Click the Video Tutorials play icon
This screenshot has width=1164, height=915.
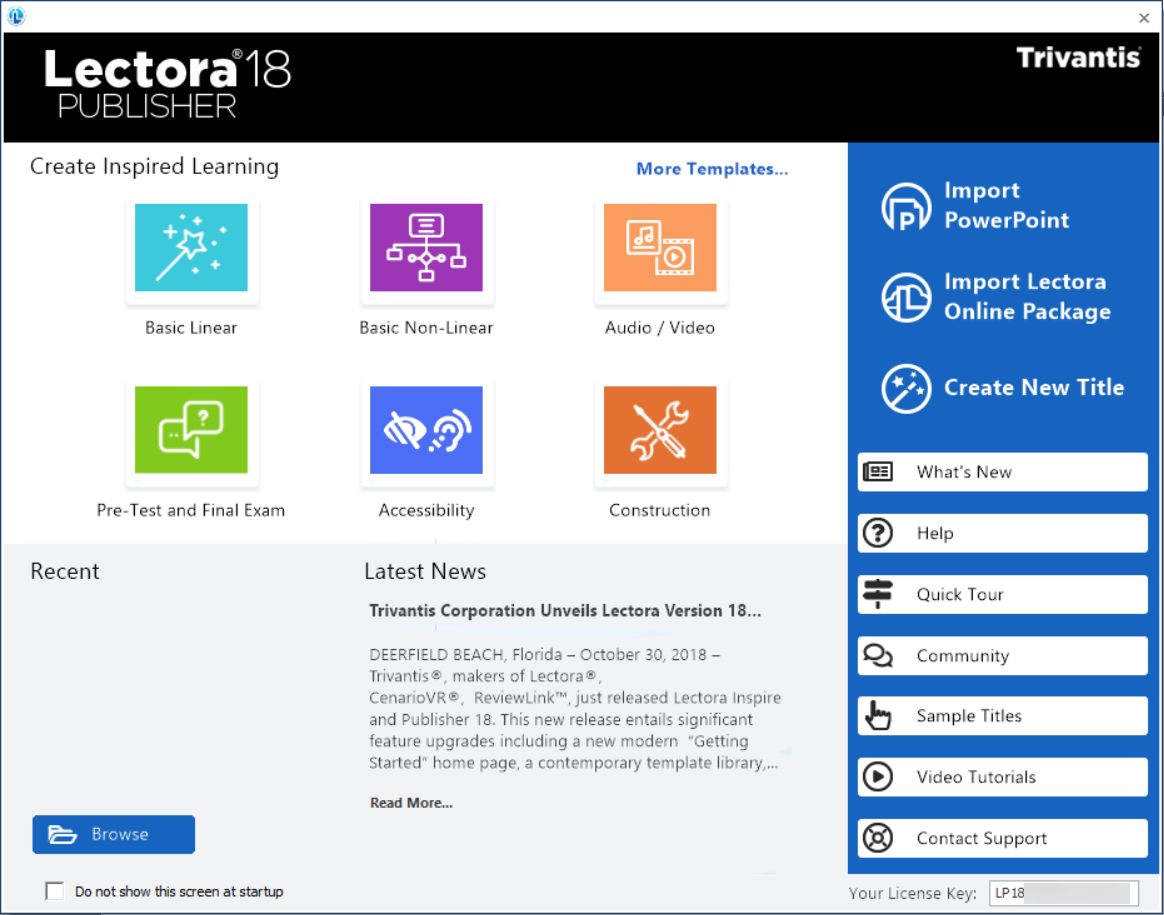878,777
